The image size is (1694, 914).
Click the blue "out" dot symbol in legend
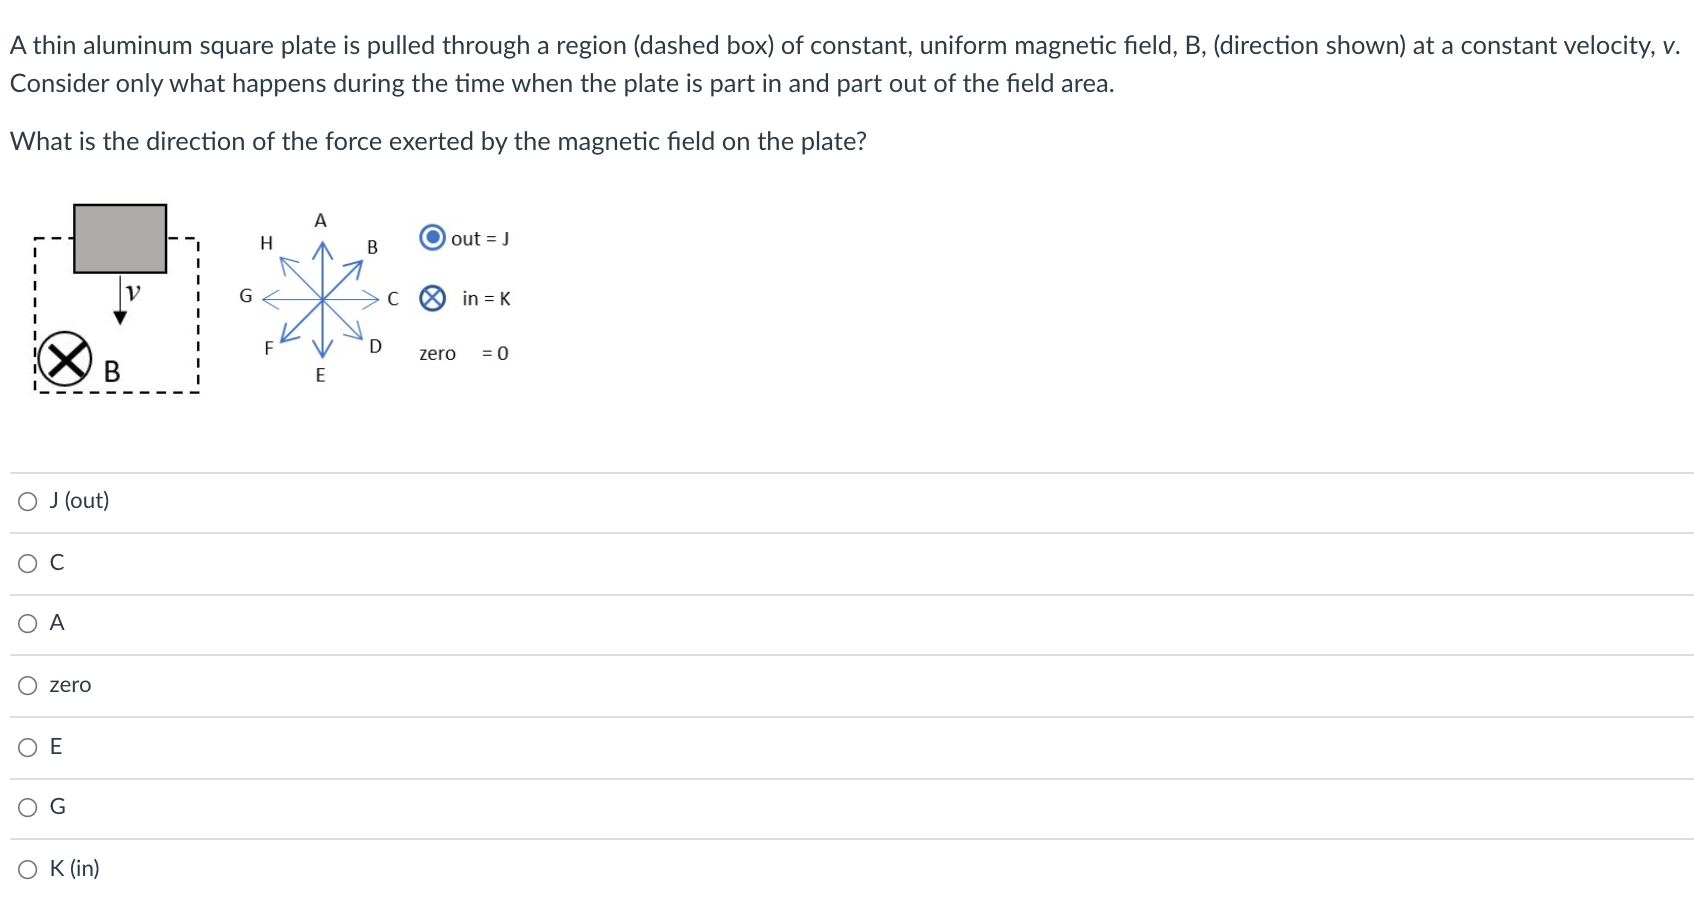point(432,238)
